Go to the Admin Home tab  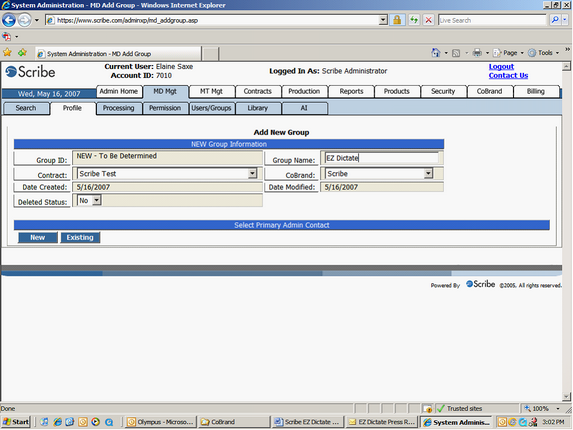(x=119, y=91)
